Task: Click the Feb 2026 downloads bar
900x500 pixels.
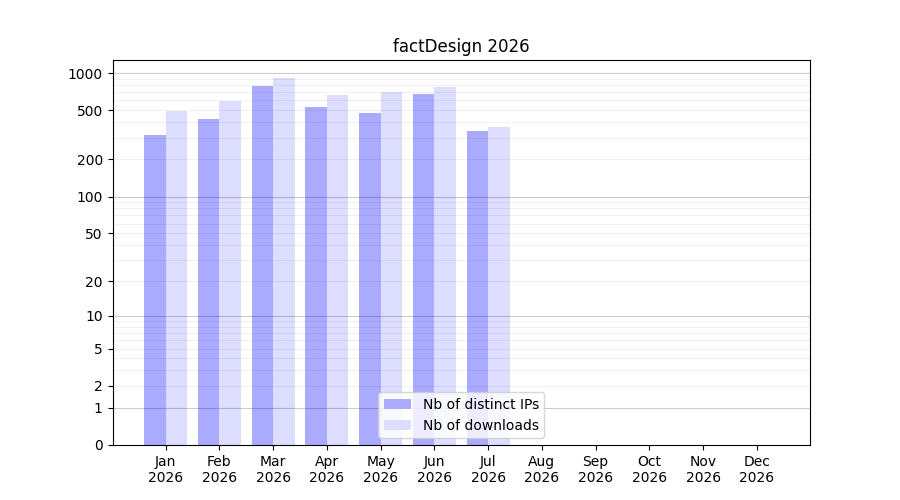Action: tap(230, 273)
